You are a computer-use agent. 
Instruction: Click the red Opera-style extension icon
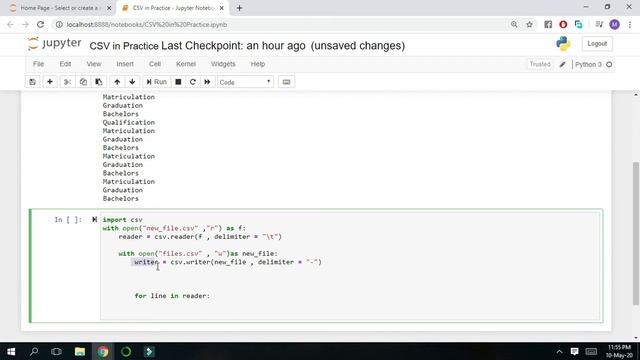point(563,24)
